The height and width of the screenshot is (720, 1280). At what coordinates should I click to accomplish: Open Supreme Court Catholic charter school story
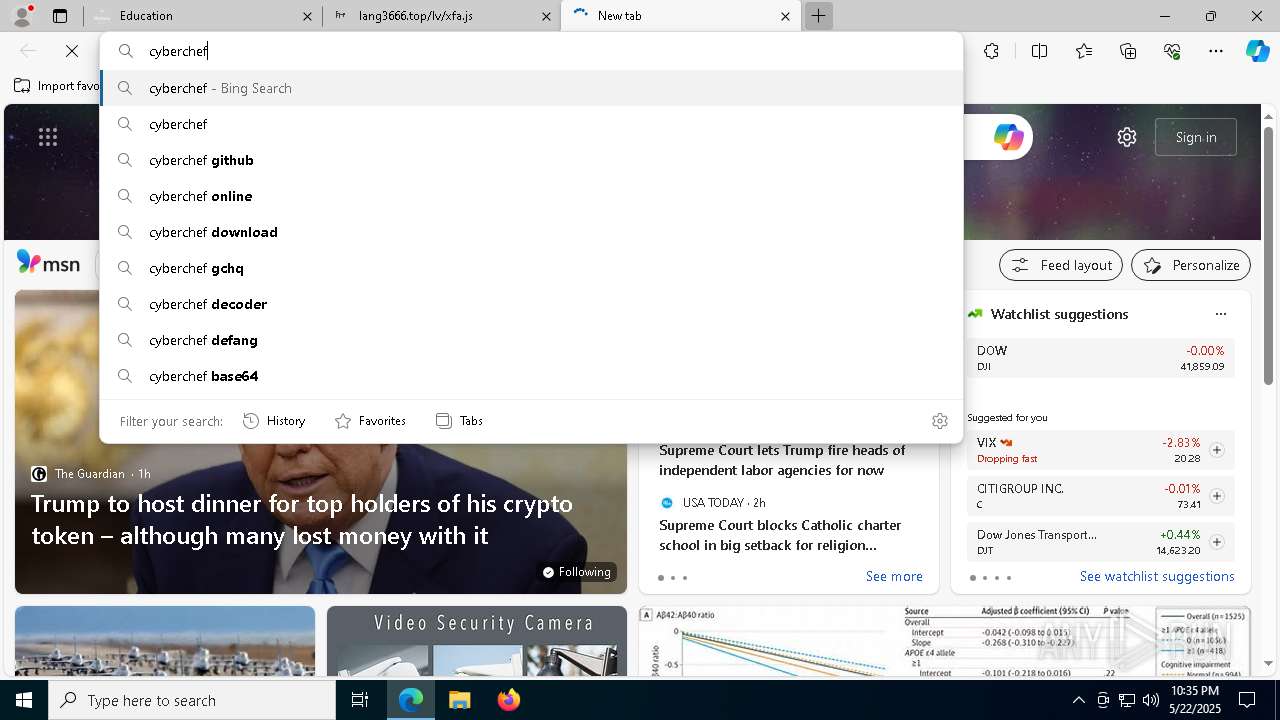[780, 535]
